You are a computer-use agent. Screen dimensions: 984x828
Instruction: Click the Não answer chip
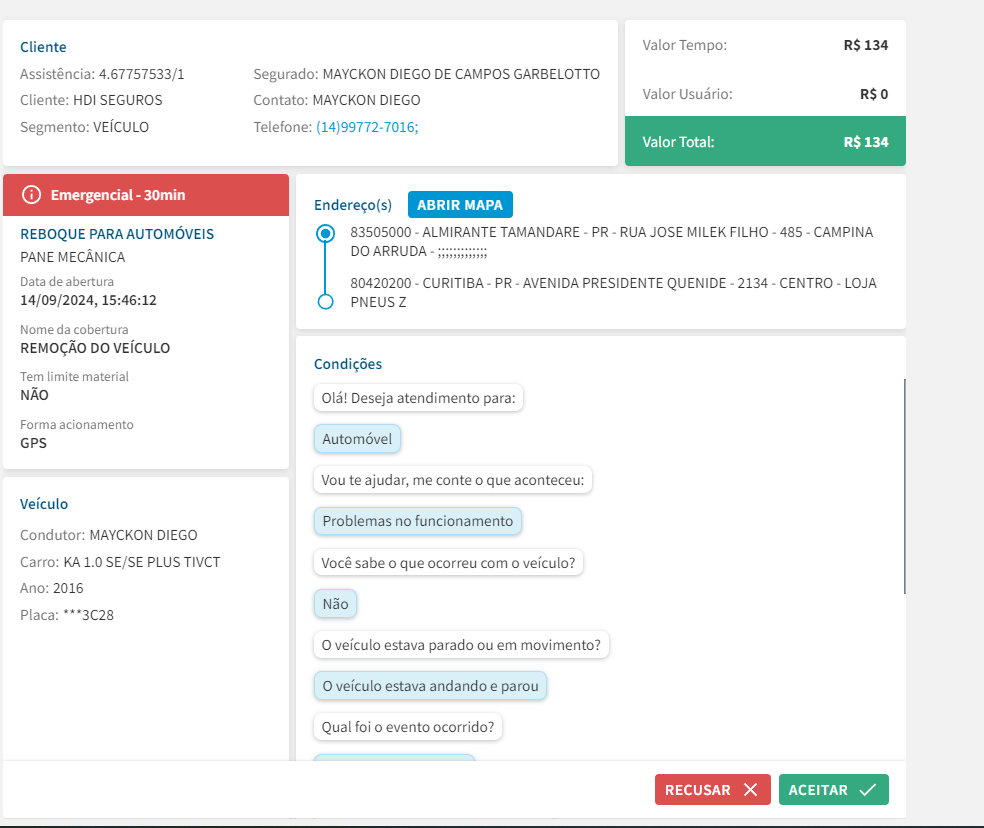[x=335, y=603]
